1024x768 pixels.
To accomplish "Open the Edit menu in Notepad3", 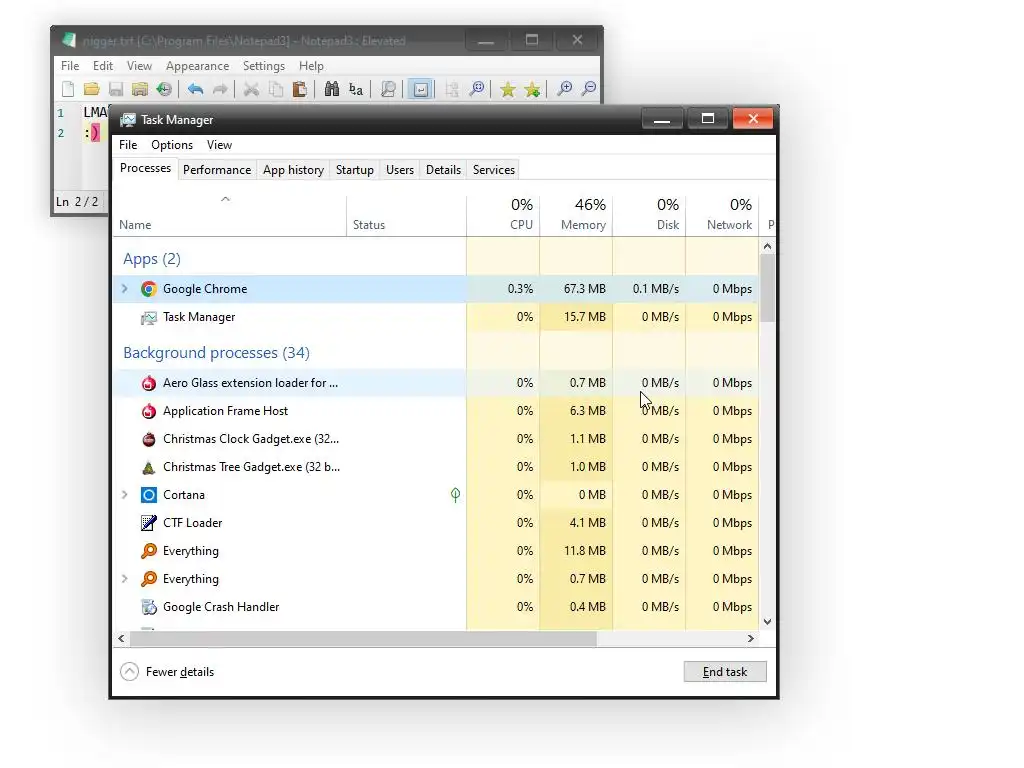I will pyautogui.click(x=103, y=66).
